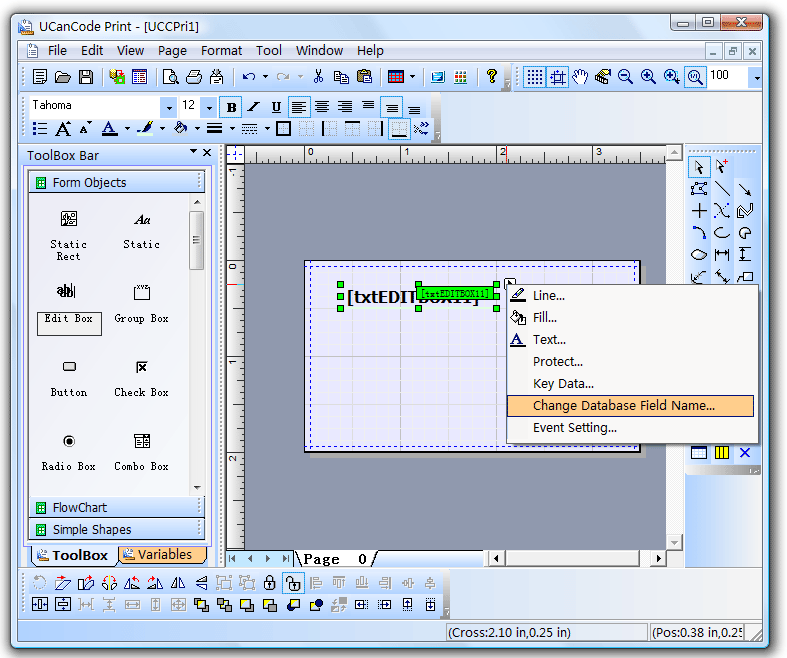Open the font color A dropdown arrow

pyautogui.click(x=127, y=129)
